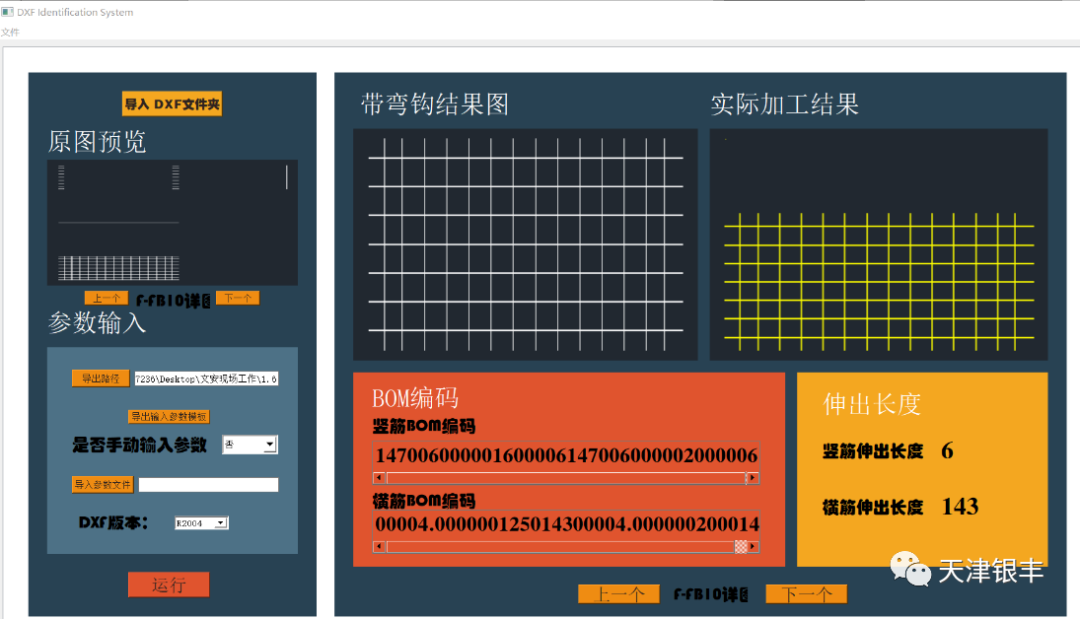The image size is (1080, 619).
Task: Click the 导入 DXF文件夹 button
Action: 172,104
